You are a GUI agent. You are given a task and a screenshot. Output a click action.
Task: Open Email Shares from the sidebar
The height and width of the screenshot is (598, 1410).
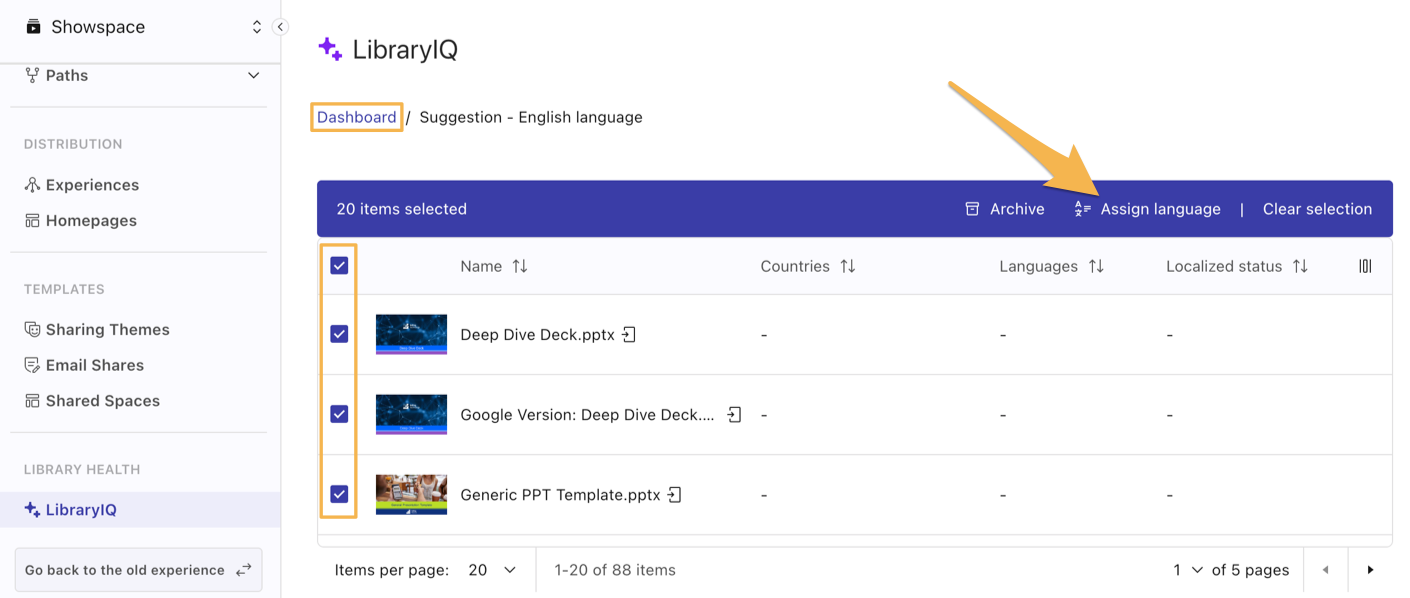pyautogui.click(x=31, y=365)
